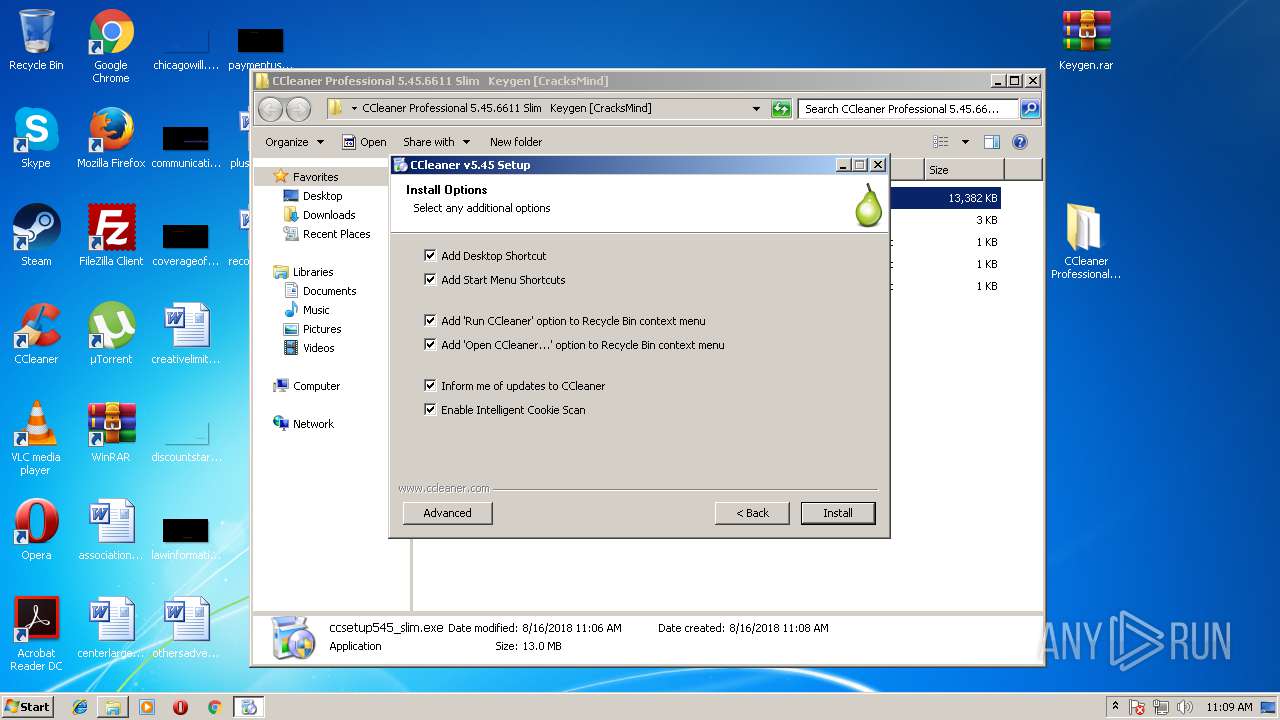Select the creativelimit Word document on the desktop
1280x720 pixels.
click(x=186, y=334)
